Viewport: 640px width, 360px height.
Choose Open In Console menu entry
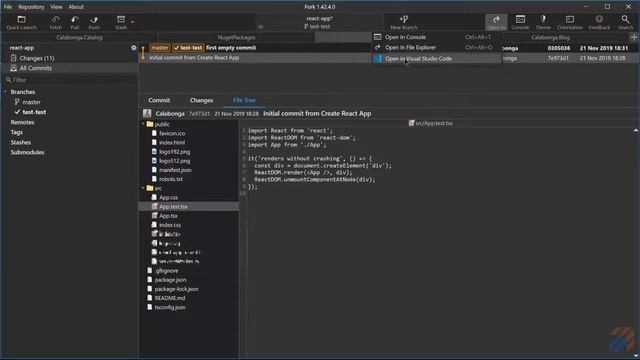click(x=437, y=37)
